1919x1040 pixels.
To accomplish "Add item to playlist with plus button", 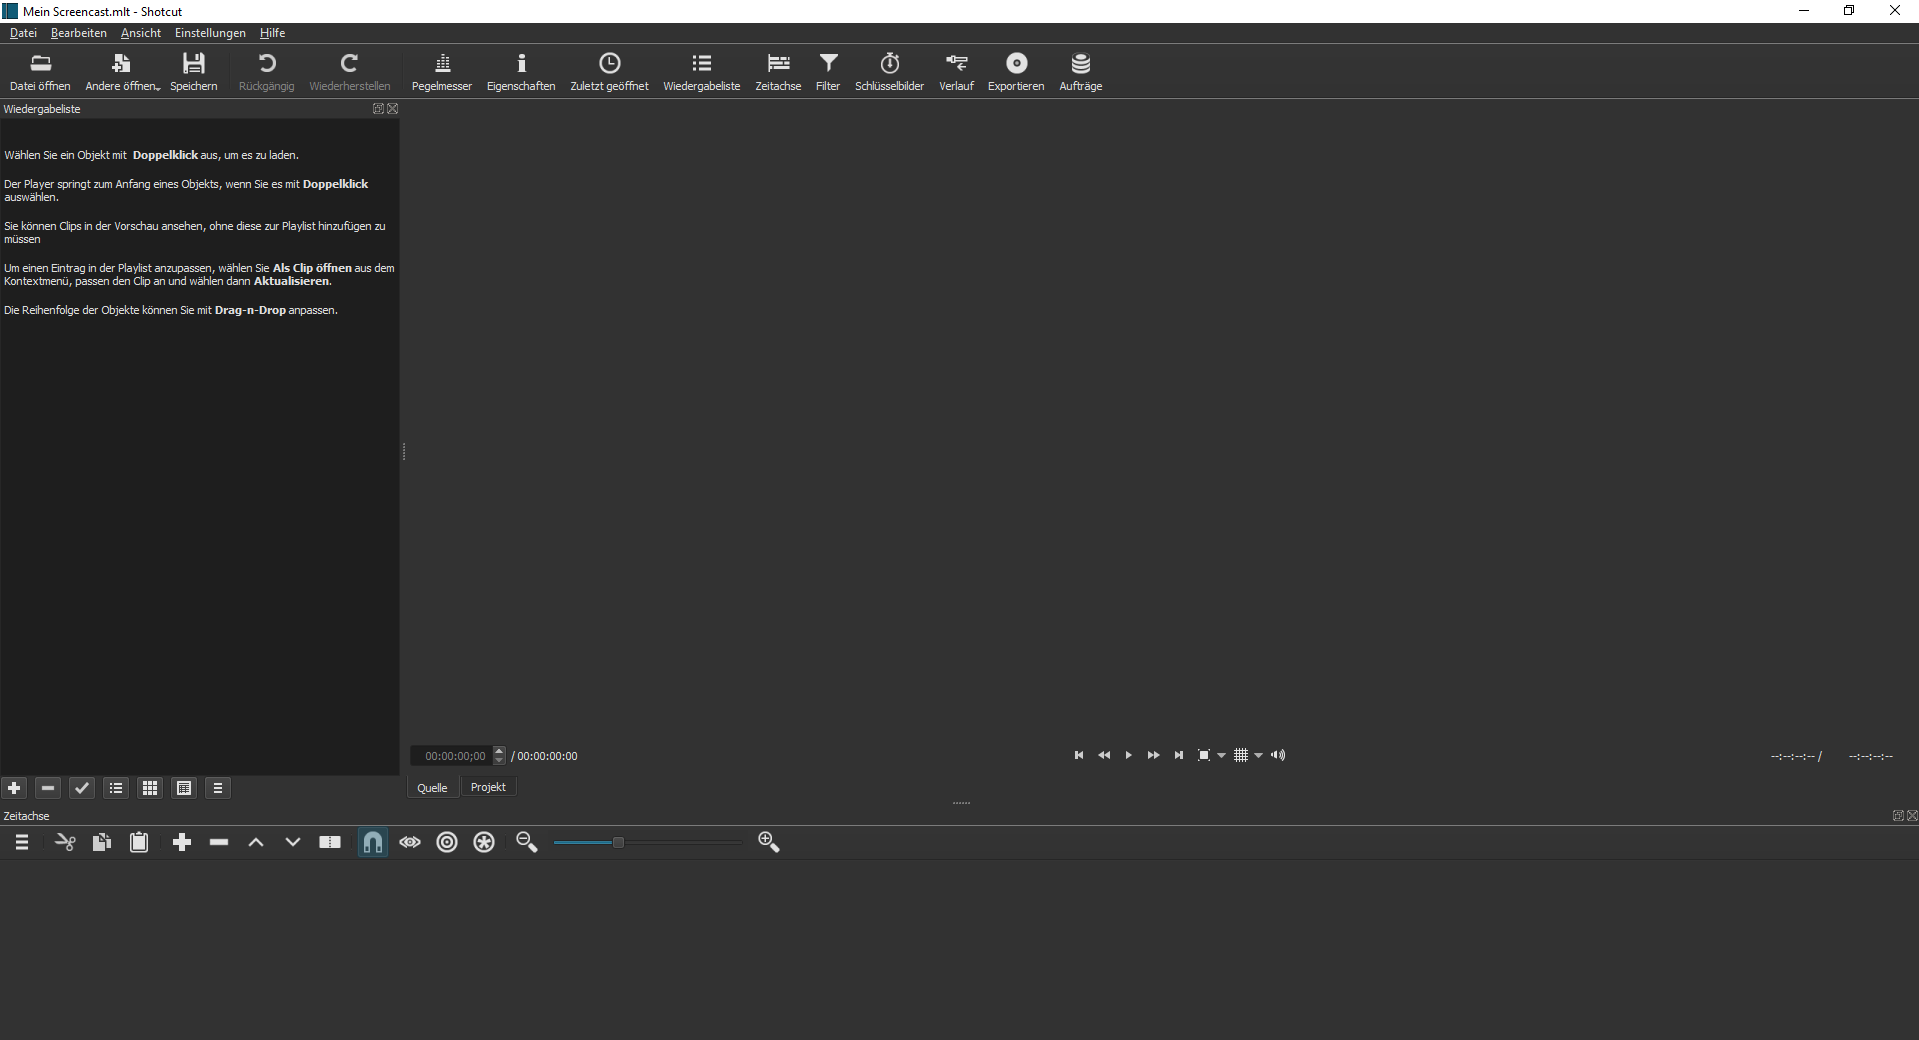I will 14,788.
